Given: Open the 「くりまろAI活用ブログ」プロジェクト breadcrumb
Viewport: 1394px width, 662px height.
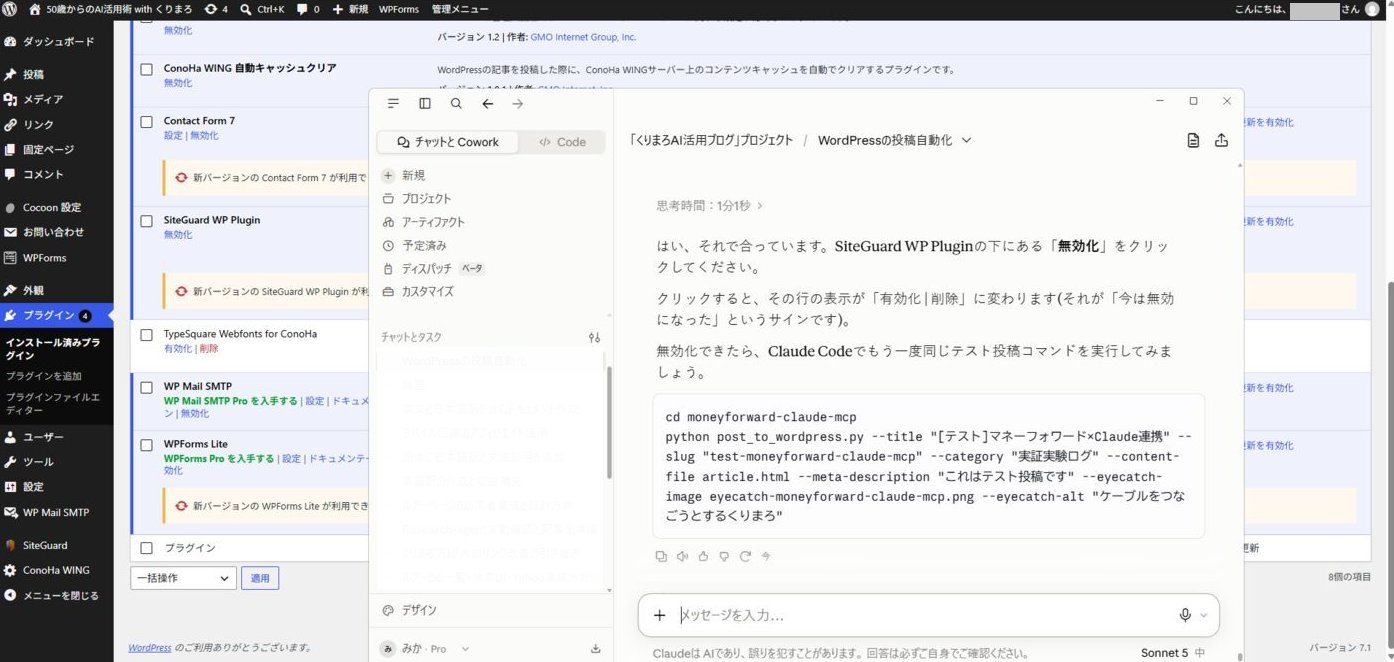Looking at the screenshot, I should click(x=711, y=141).
